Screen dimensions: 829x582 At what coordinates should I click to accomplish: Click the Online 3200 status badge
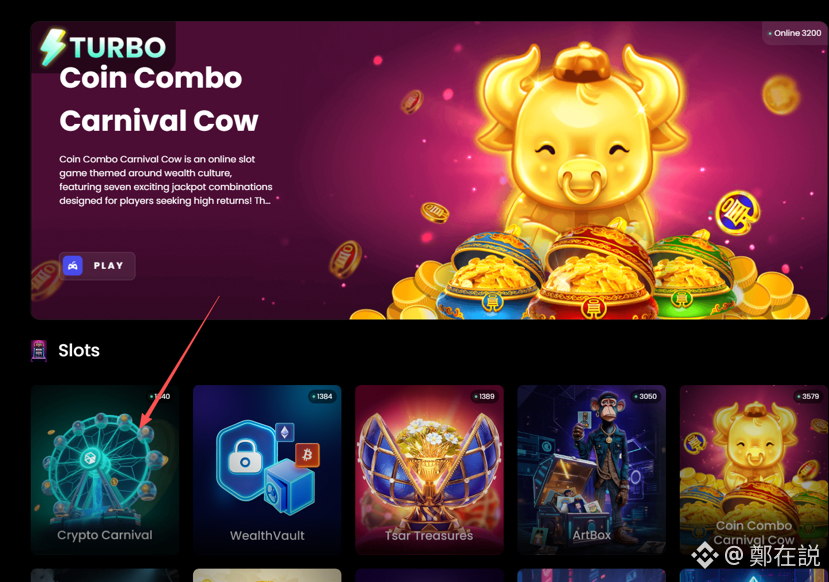795,33
